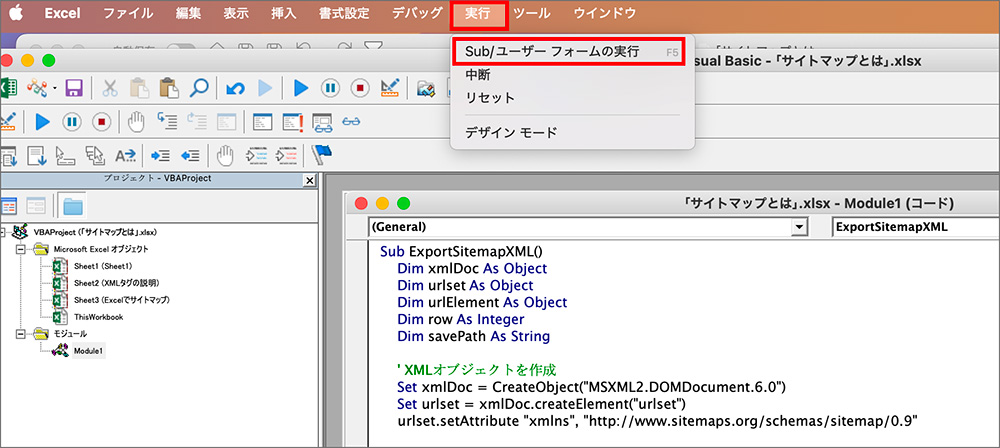Open the Immediate Window icon with exclamation mark
Image resolution: width=1000 pixels, height=448 pixels.
pos(292,121)
